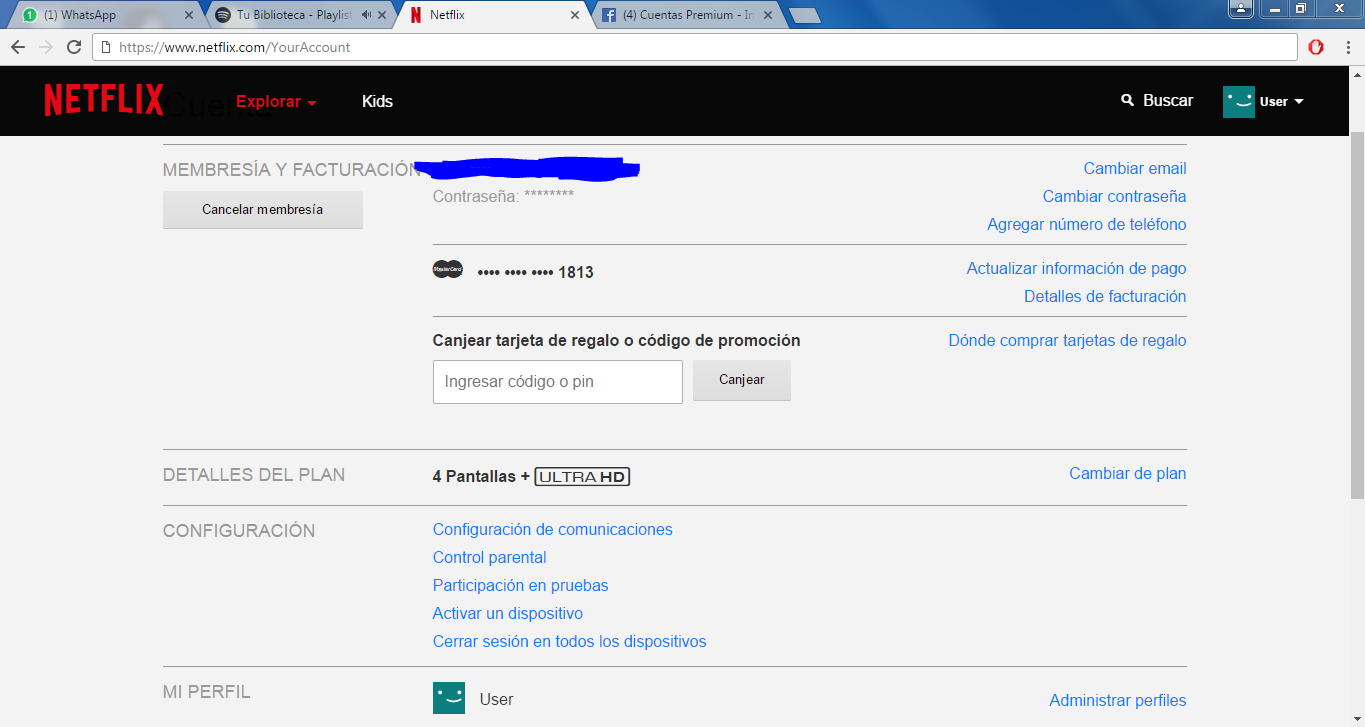The image size is (1365, 727).
Task: Open Dónde comprar tarjetas de regalo link
Action: (x=1067, y=341)
